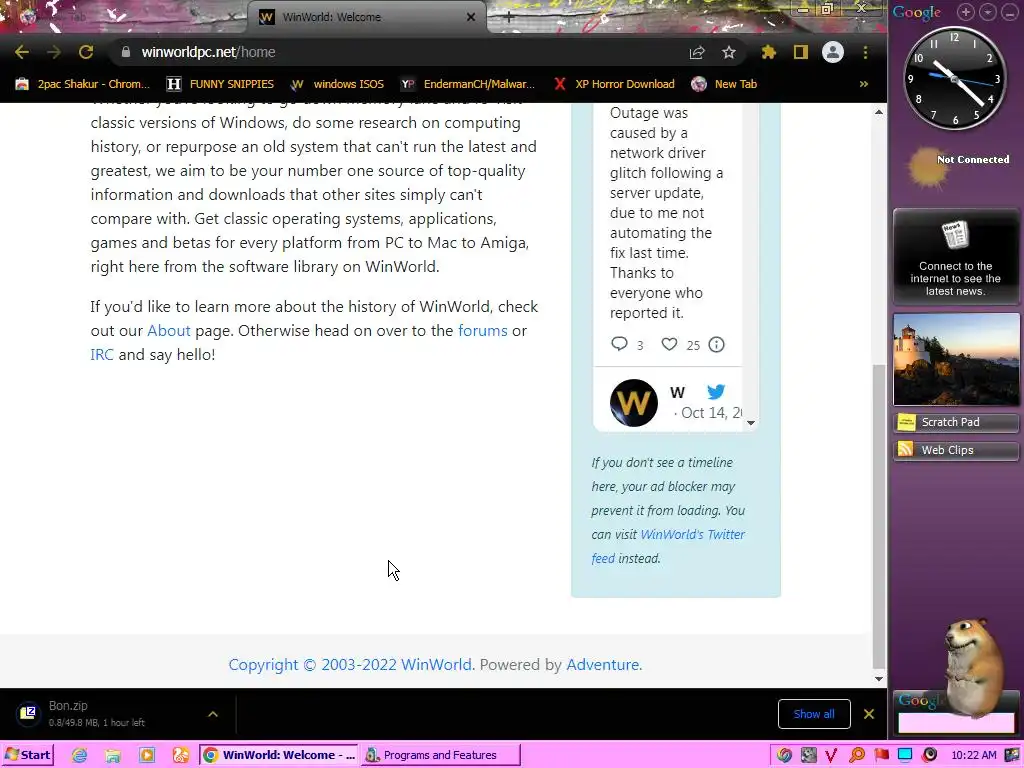Open the FUNNY SNIPPIES bookmark
The height and width of the screenshot is (768, 1024).
[220, 84]
